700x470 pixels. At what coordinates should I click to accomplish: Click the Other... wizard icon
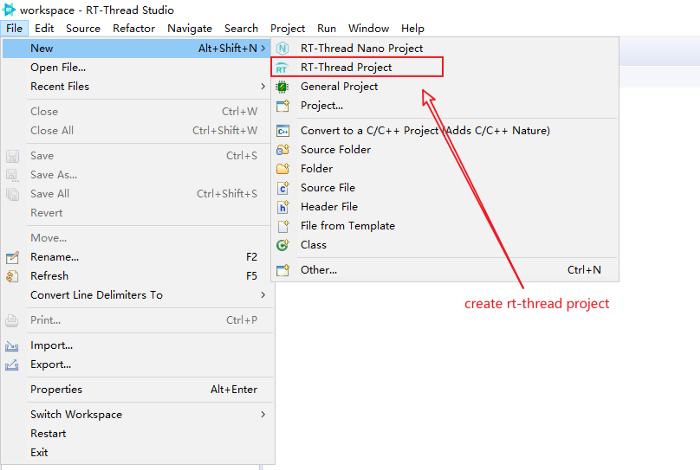click(283, 270)
